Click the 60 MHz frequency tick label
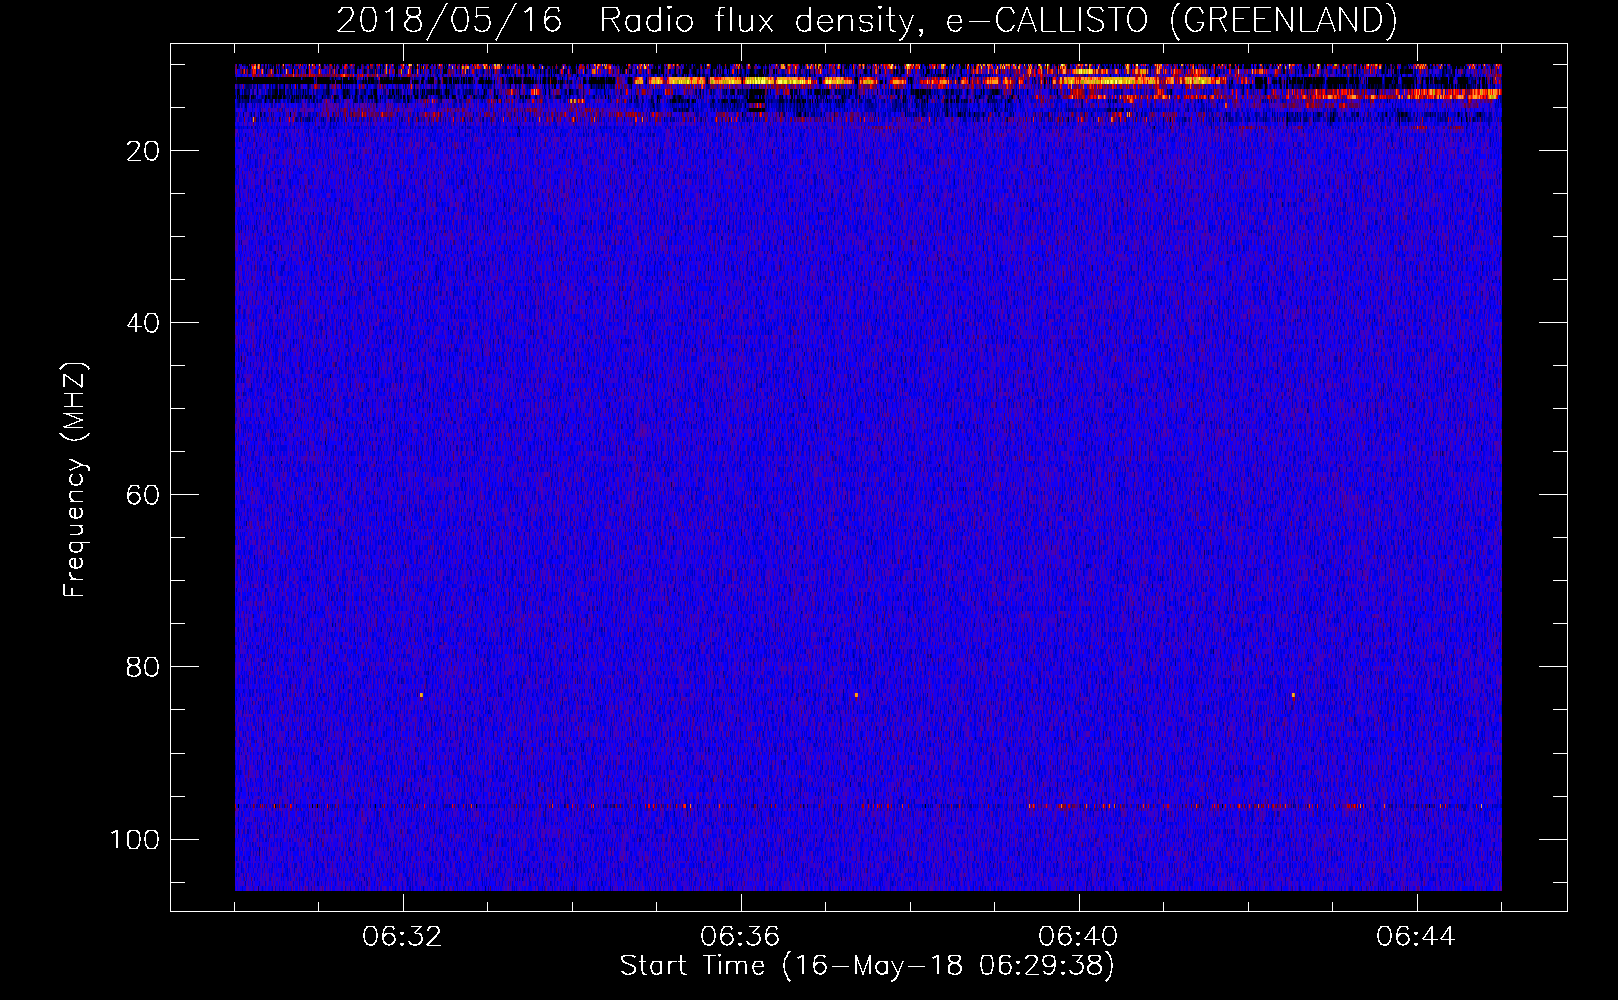 coord(144,495)
